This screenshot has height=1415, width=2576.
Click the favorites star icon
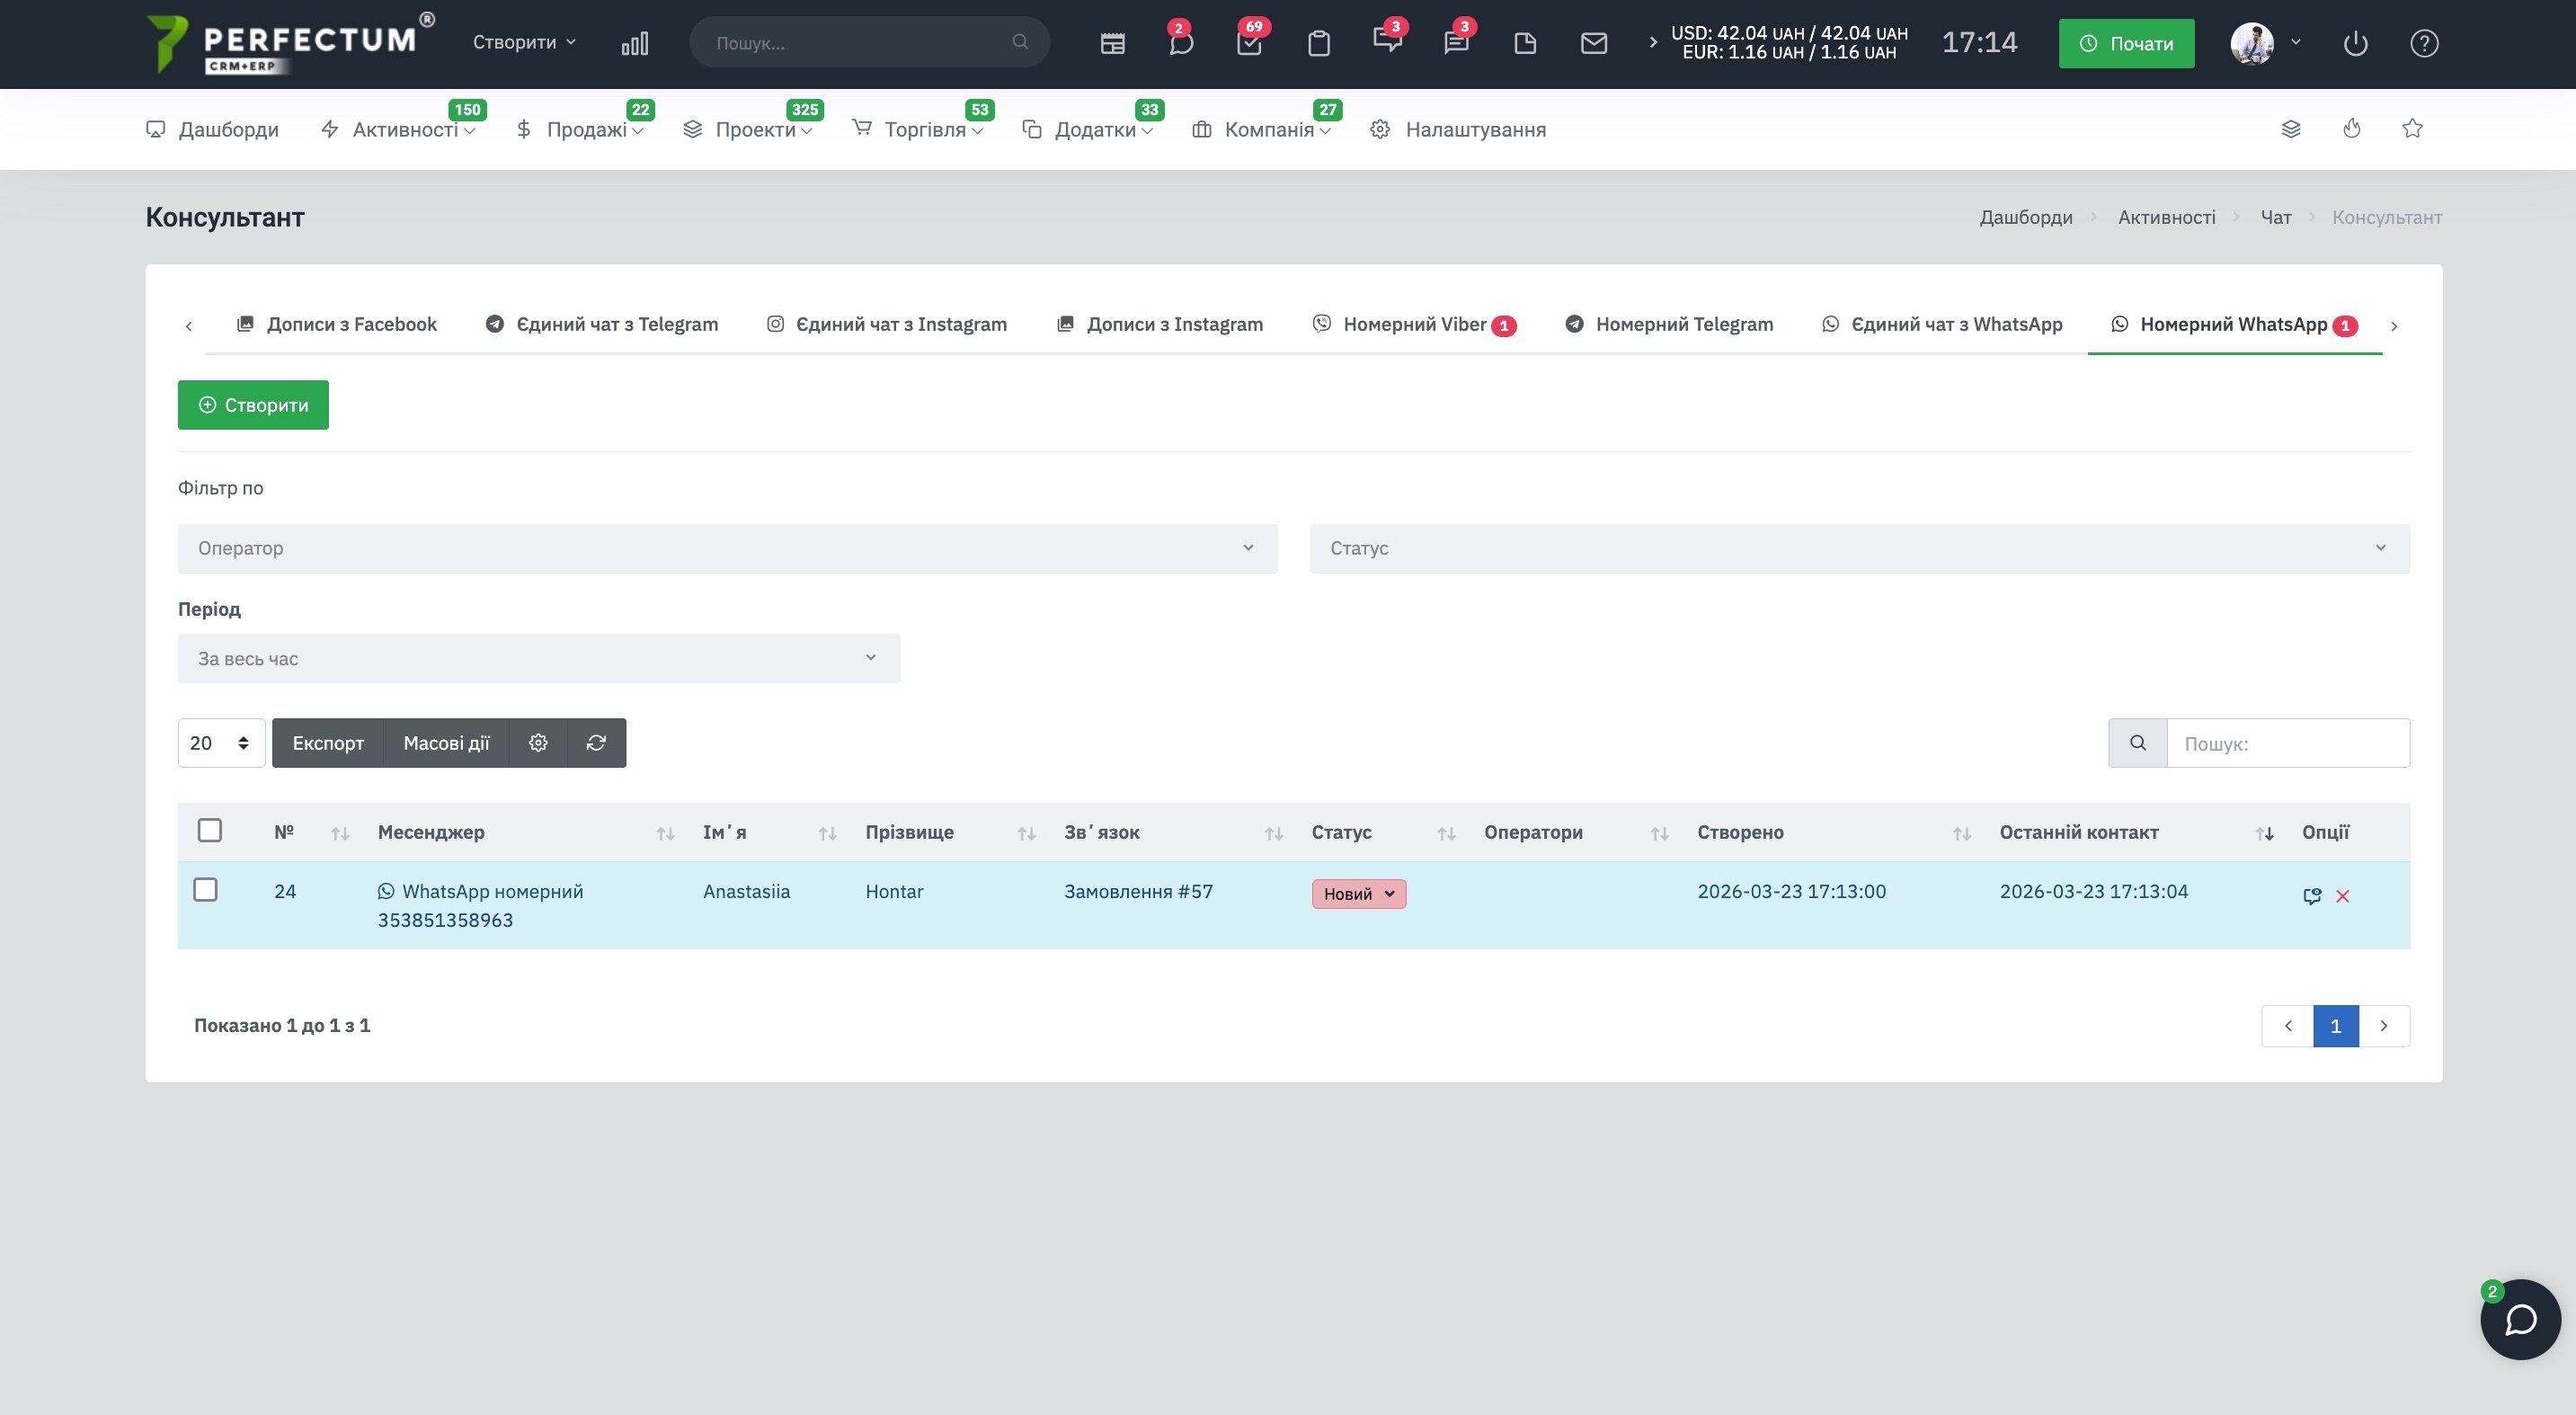(x=2412, y=129)
